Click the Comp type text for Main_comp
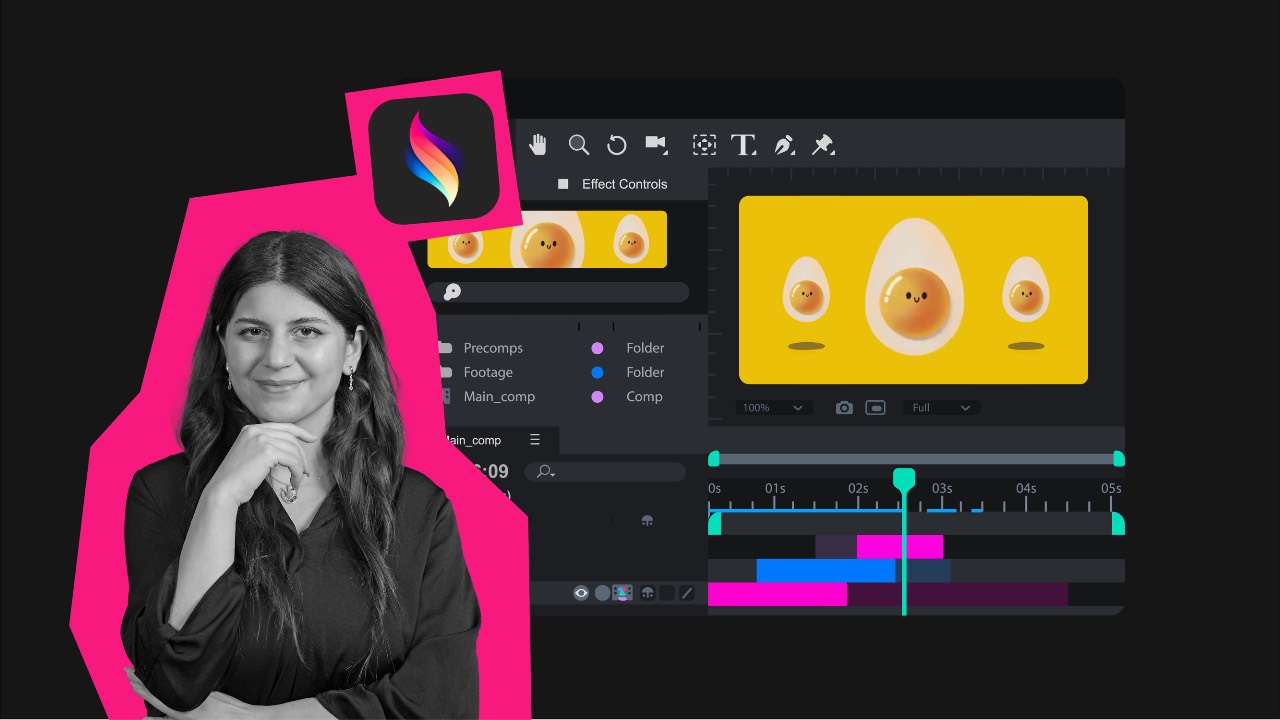1280x720 pixels. click(x=644, y=396)
